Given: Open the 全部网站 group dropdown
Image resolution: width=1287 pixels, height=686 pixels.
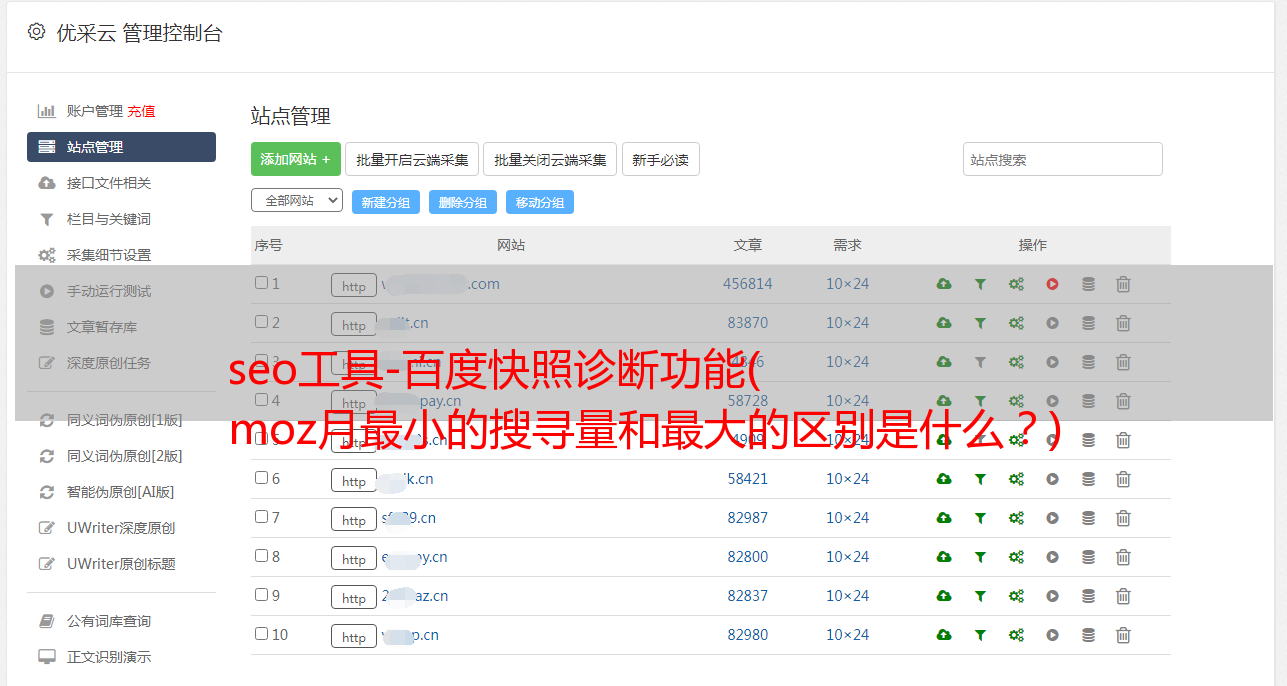Looking at the screenshot, I should coord(297,201).
